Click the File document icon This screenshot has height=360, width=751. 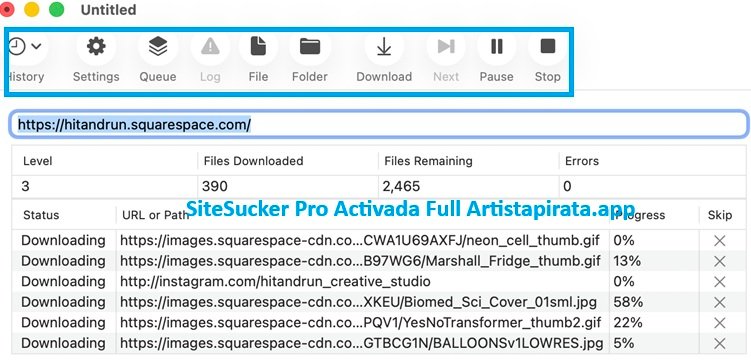(258, 46)
